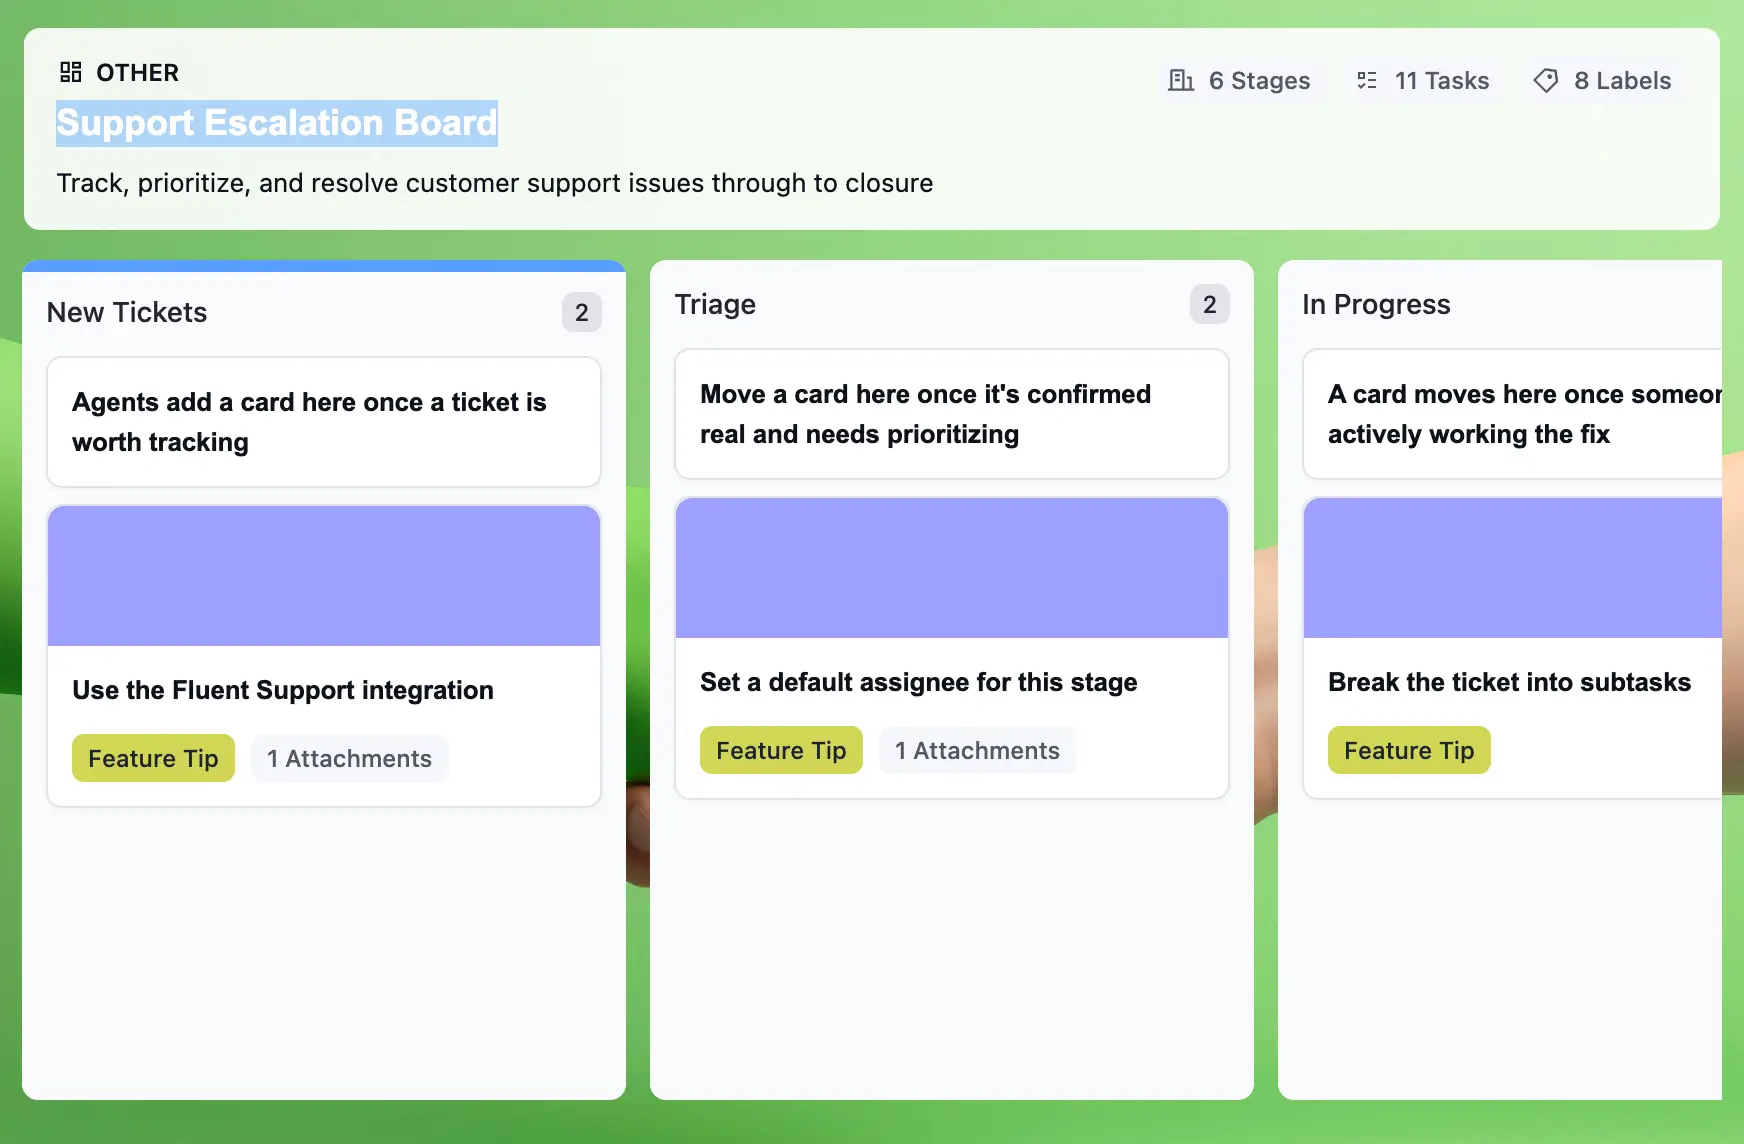Open 'Set a default assignee for this stage' title

click(x=919, y=682)
